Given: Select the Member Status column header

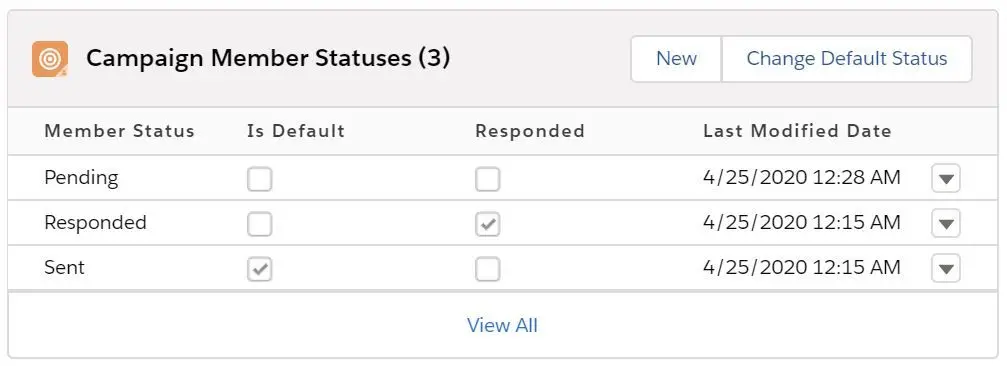Looking at the screenshot, I should (x=119, y=131).
